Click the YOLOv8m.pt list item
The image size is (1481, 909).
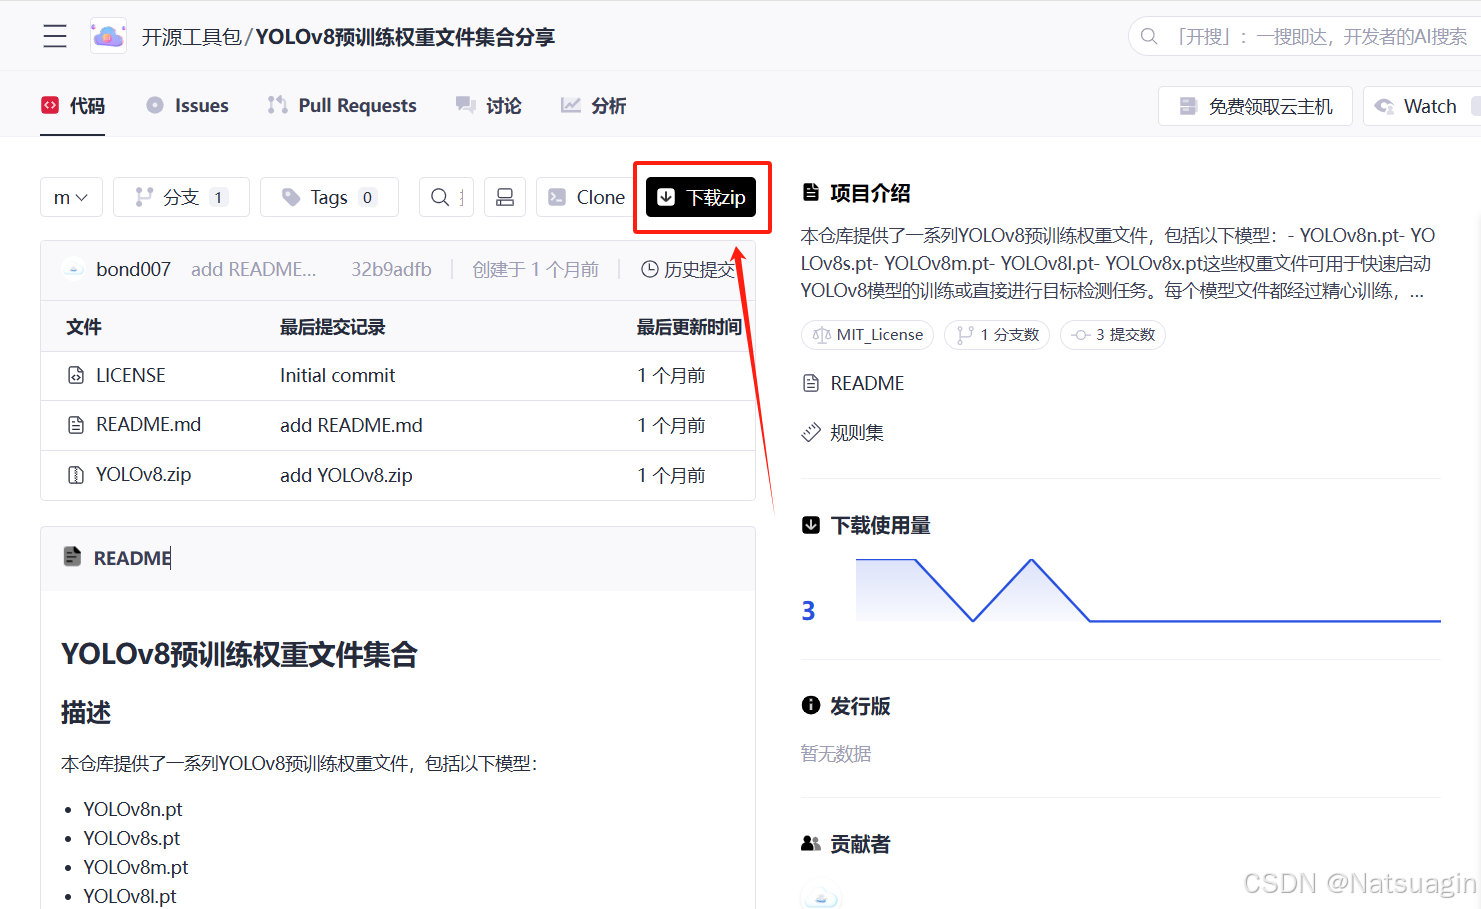[136, 867]
